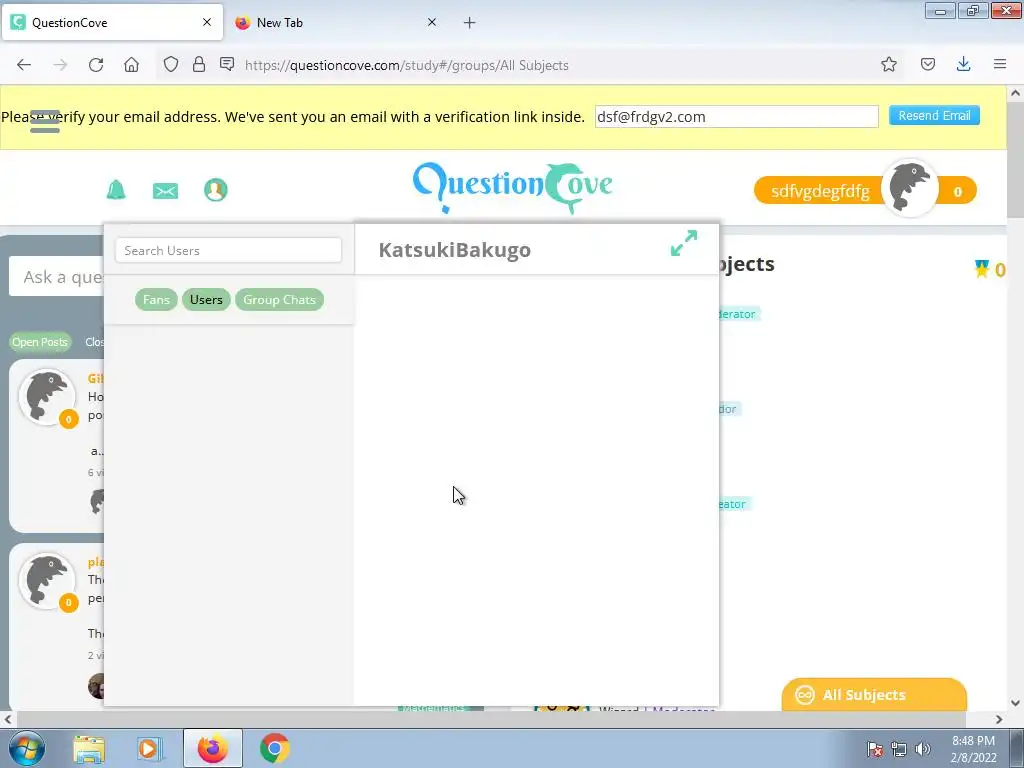1024x768 pixels.
Task: Open the browser home page
Action: point(131,65)
